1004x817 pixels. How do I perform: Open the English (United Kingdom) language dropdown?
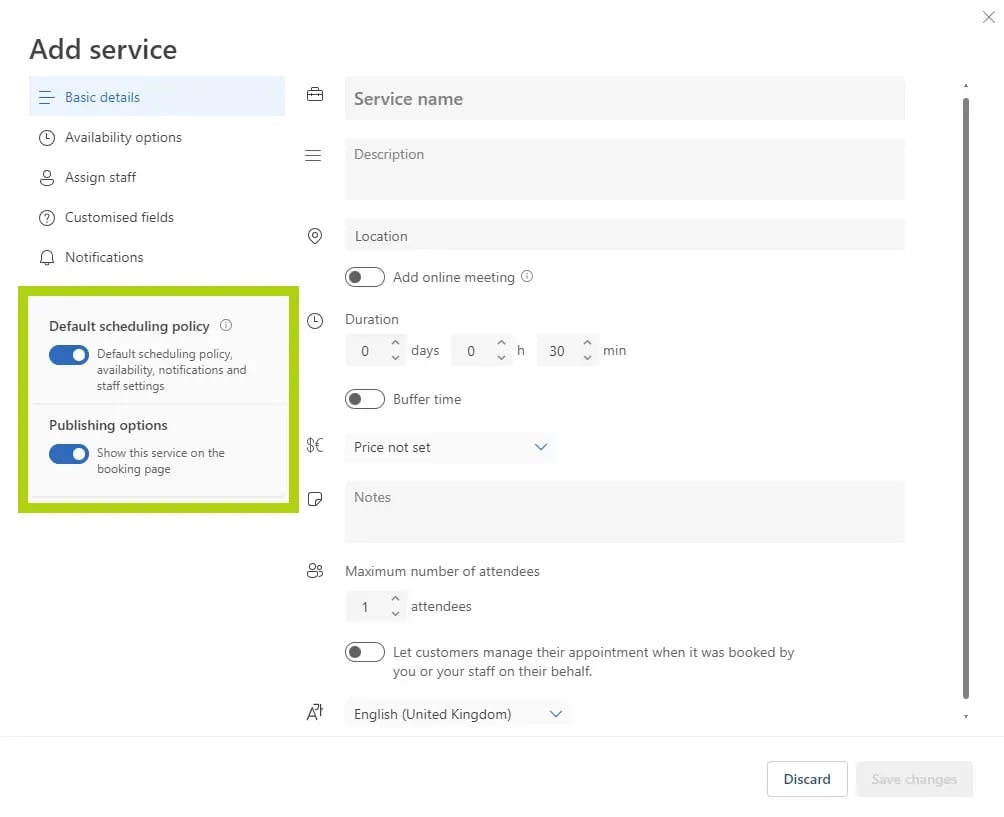(457, 713)
